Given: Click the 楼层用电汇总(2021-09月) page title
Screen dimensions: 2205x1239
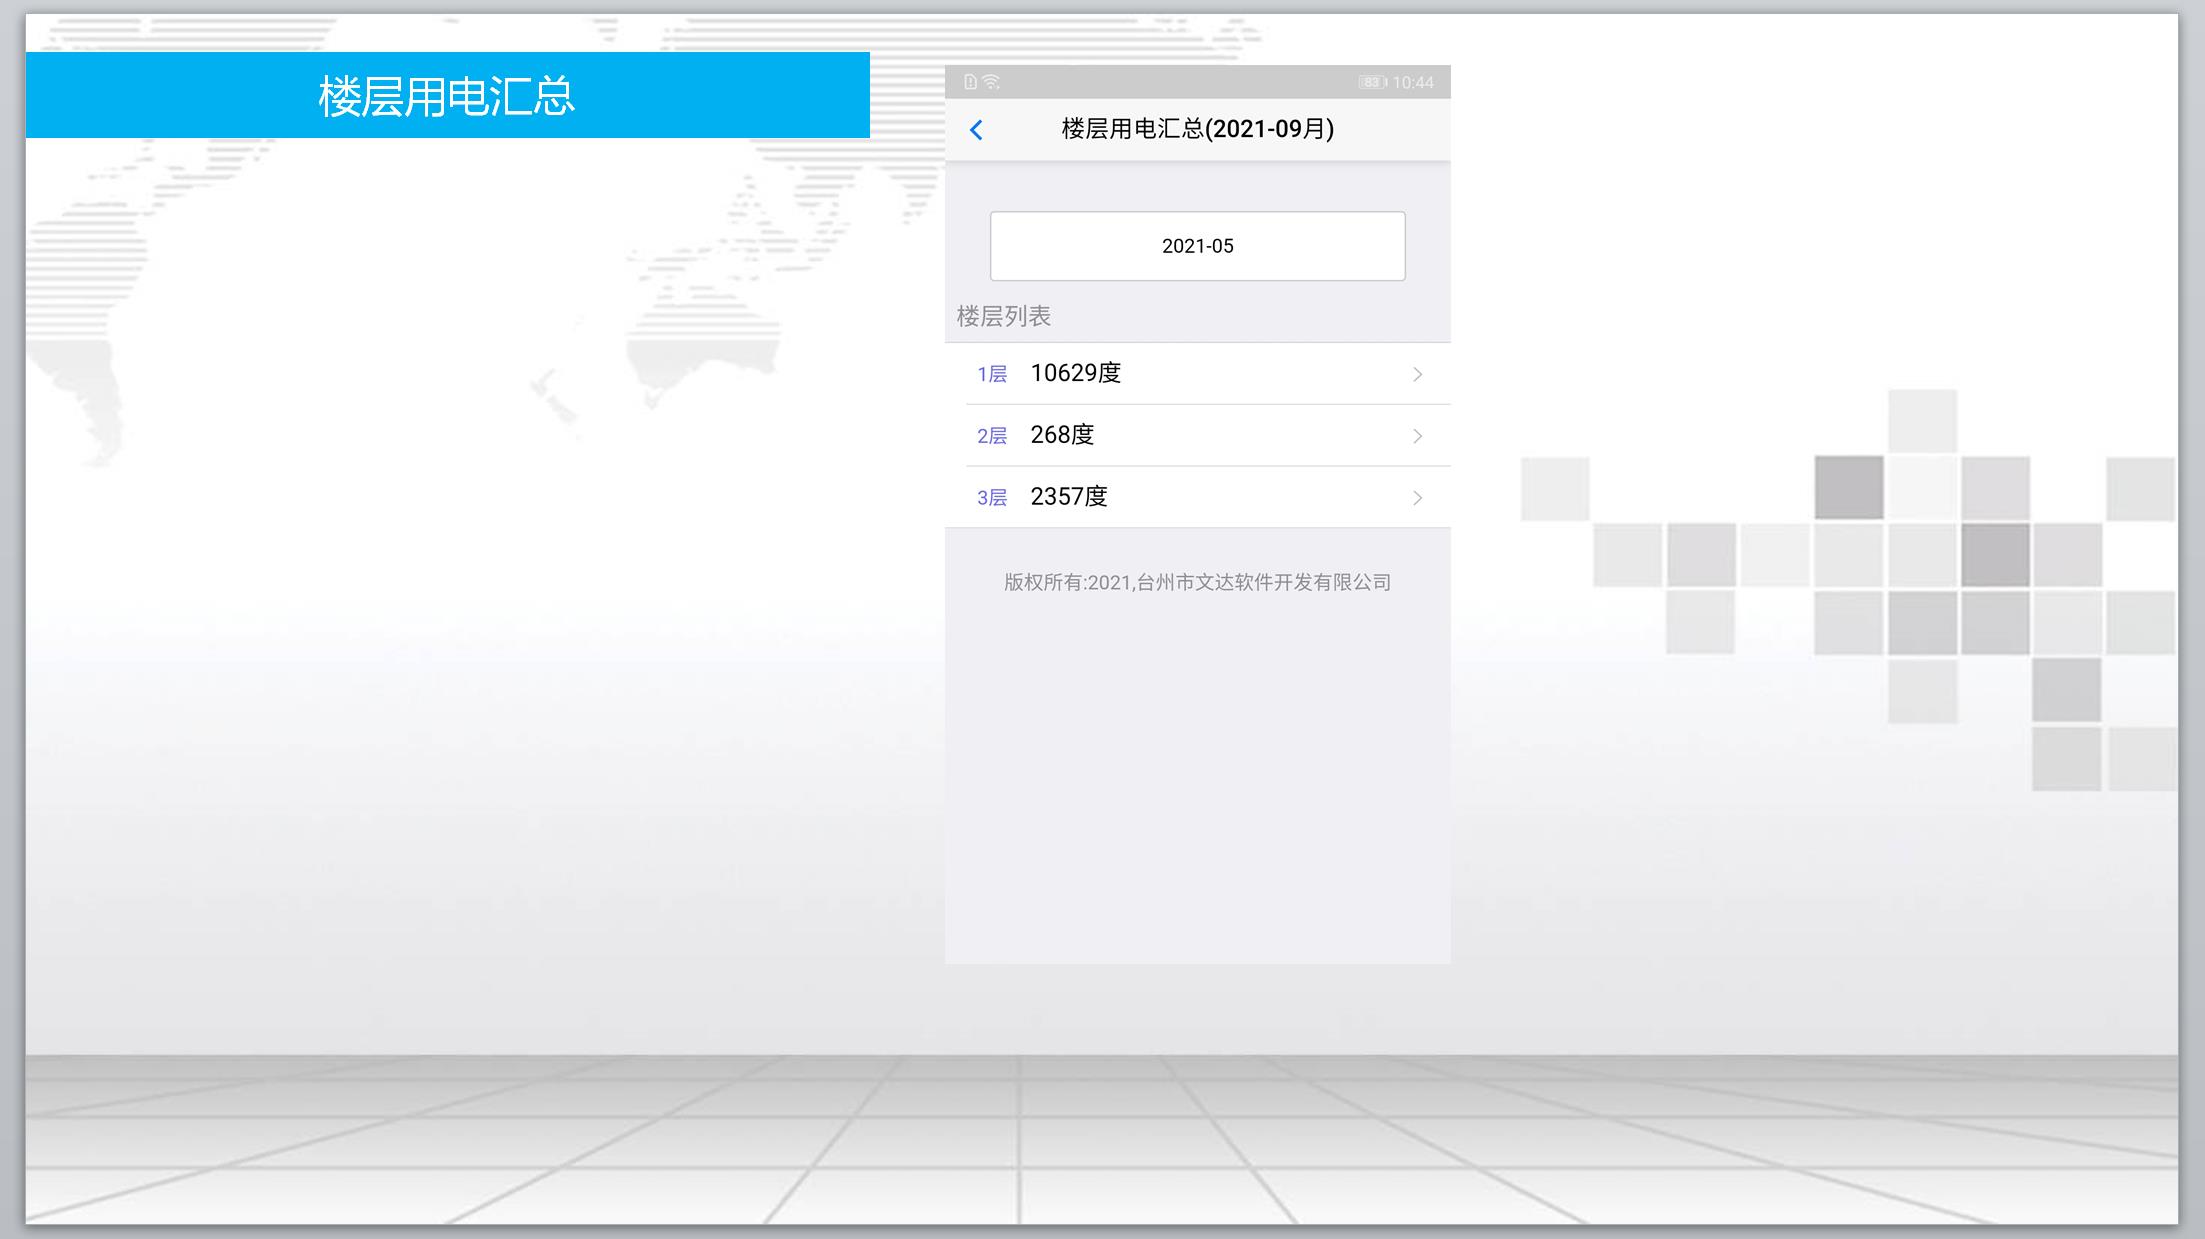Looking at the screenshot, I should point(1197,129).
